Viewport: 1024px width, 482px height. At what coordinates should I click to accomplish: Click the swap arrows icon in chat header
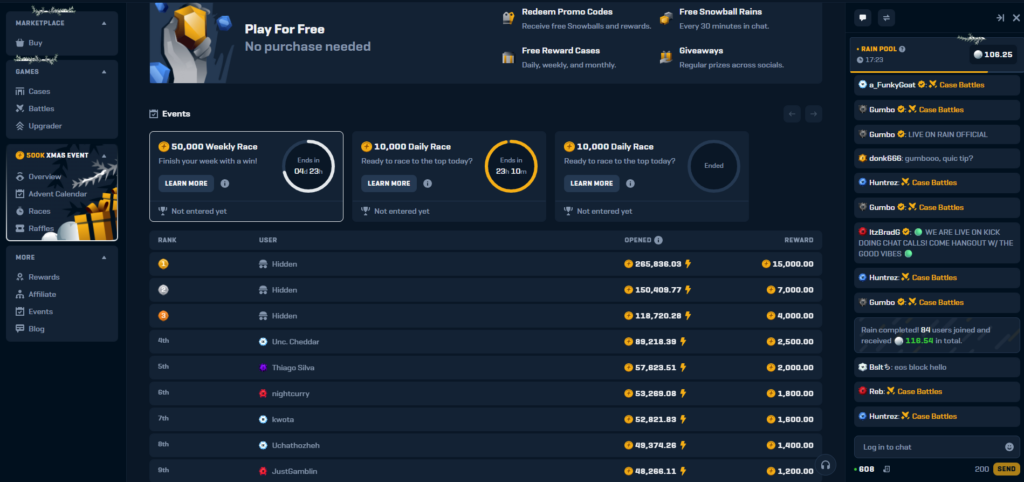tap(886, 18)
